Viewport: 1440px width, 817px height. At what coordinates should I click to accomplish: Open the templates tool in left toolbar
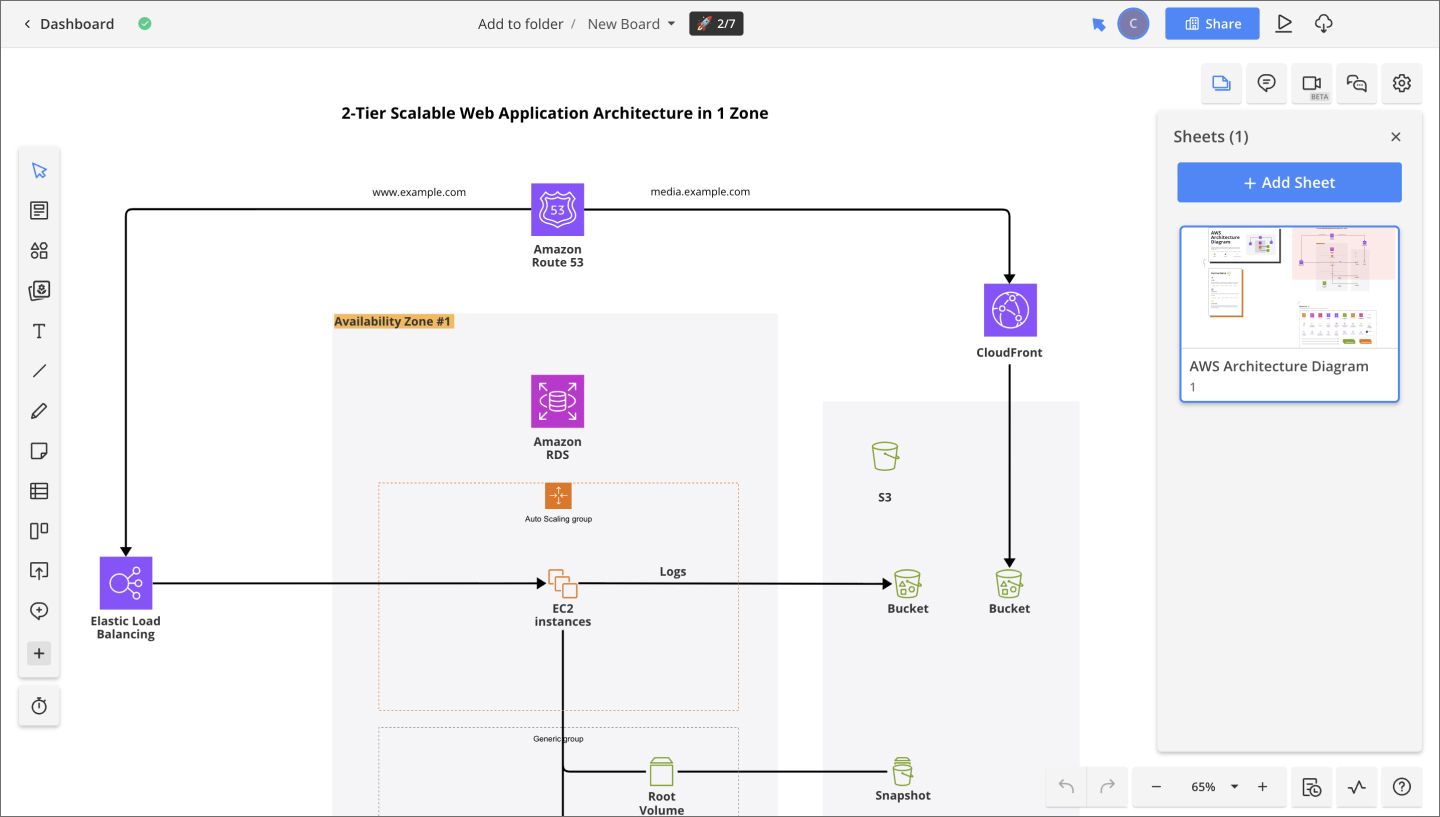coord(39,210)
